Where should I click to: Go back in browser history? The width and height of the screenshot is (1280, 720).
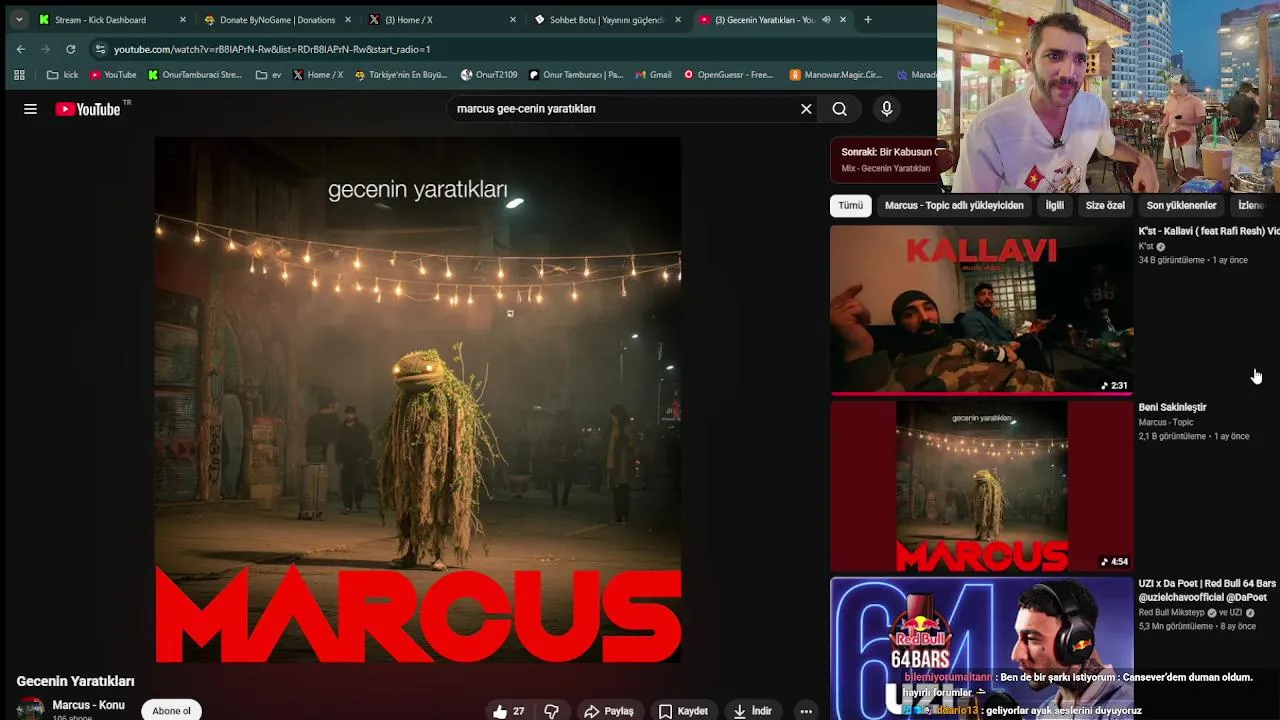(x=21, y=49)
